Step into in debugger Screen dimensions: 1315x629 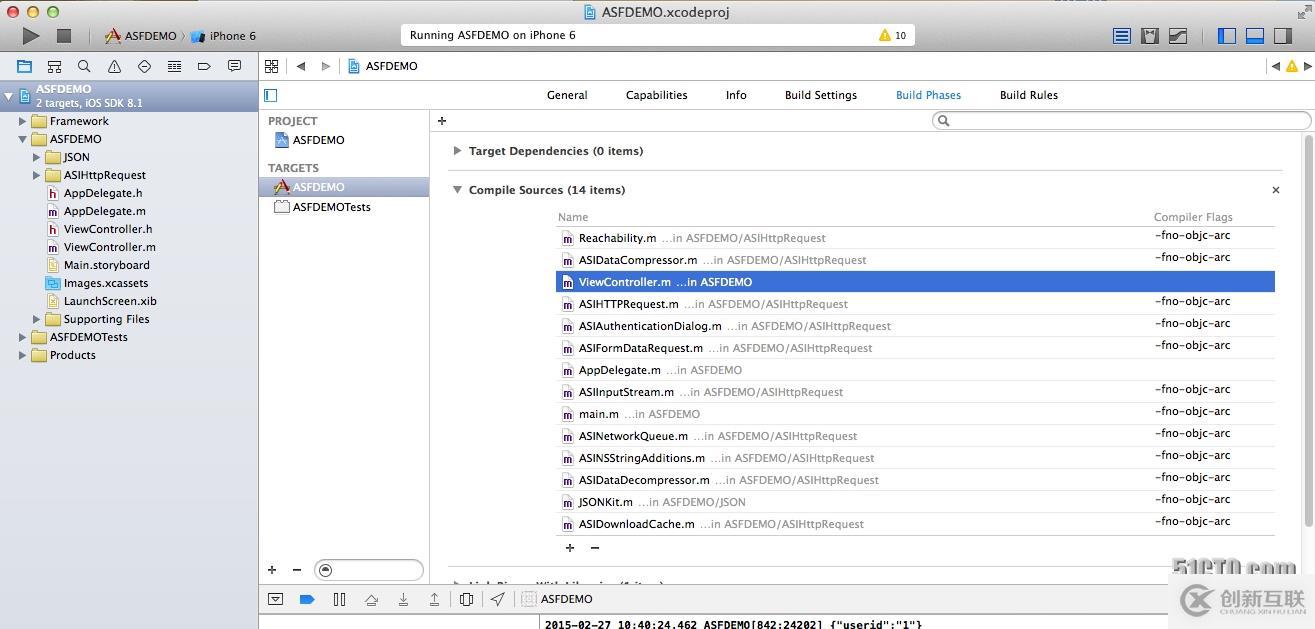[x=403, y=599]
